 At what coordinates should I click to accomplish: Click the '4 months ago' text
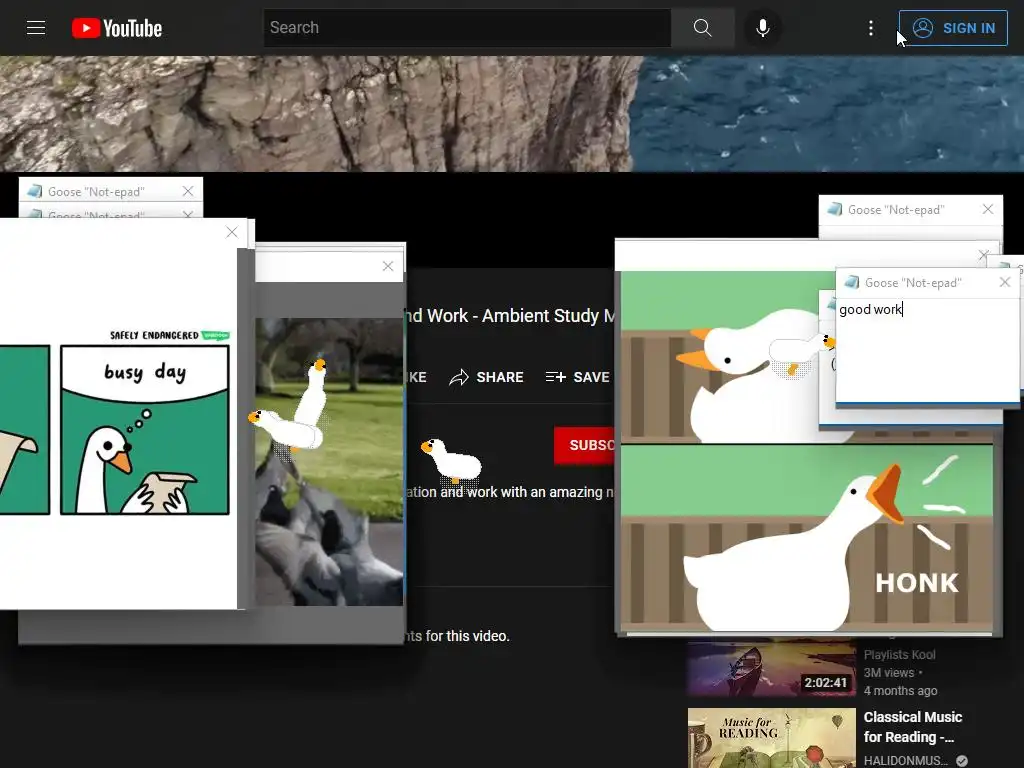[901, 691]
